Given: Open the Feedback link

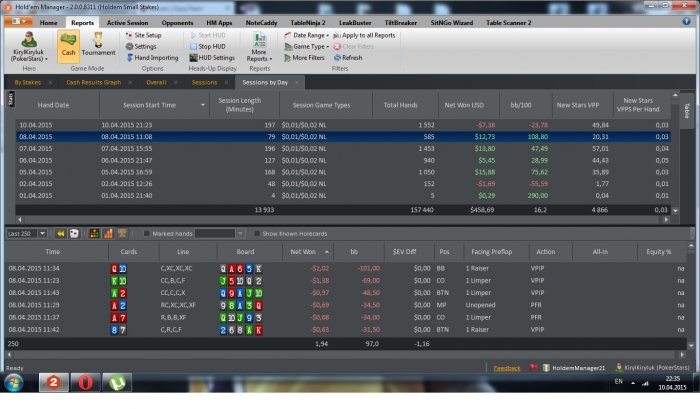Looking at the screenshot, I should 507,368.
